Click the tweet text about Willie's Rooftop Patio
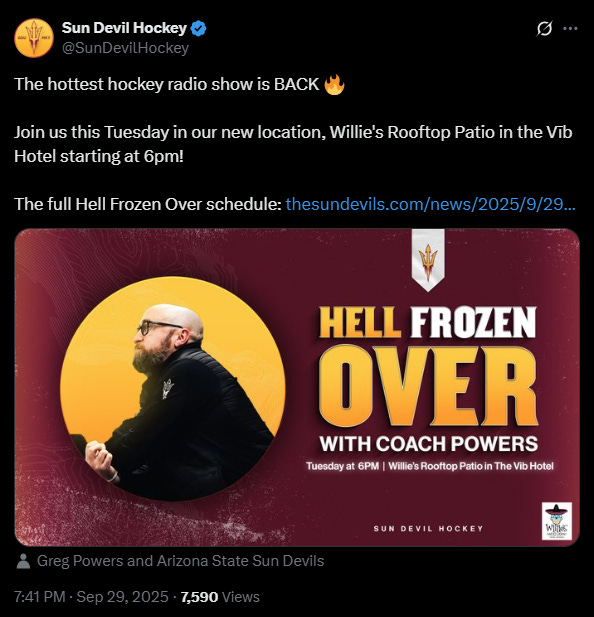 tap(293, 144)
